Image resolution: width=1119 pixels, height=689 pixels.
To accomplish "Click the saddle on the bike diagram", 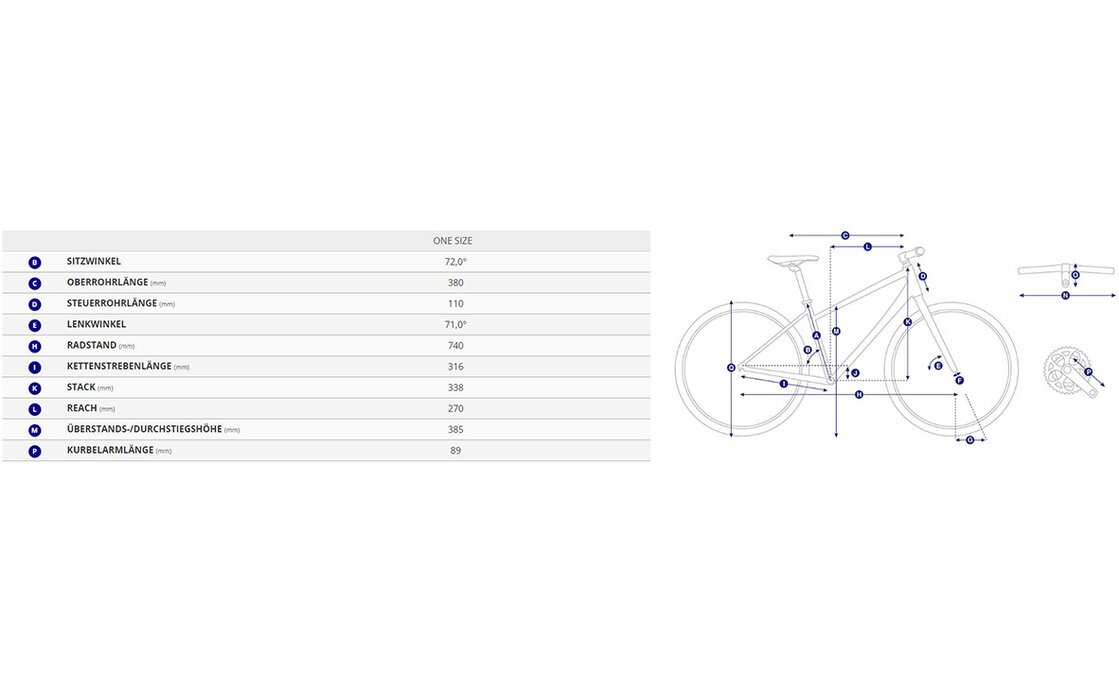I will click(793, 259).
